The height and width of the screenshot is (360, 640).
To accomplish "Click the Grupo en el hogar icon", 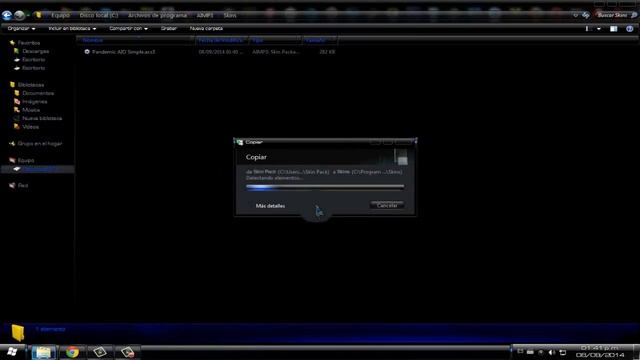I will [12, 144].
